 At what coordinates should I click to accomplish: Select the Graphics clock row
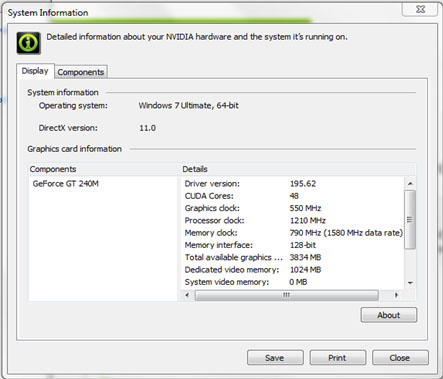coord(293,208)
